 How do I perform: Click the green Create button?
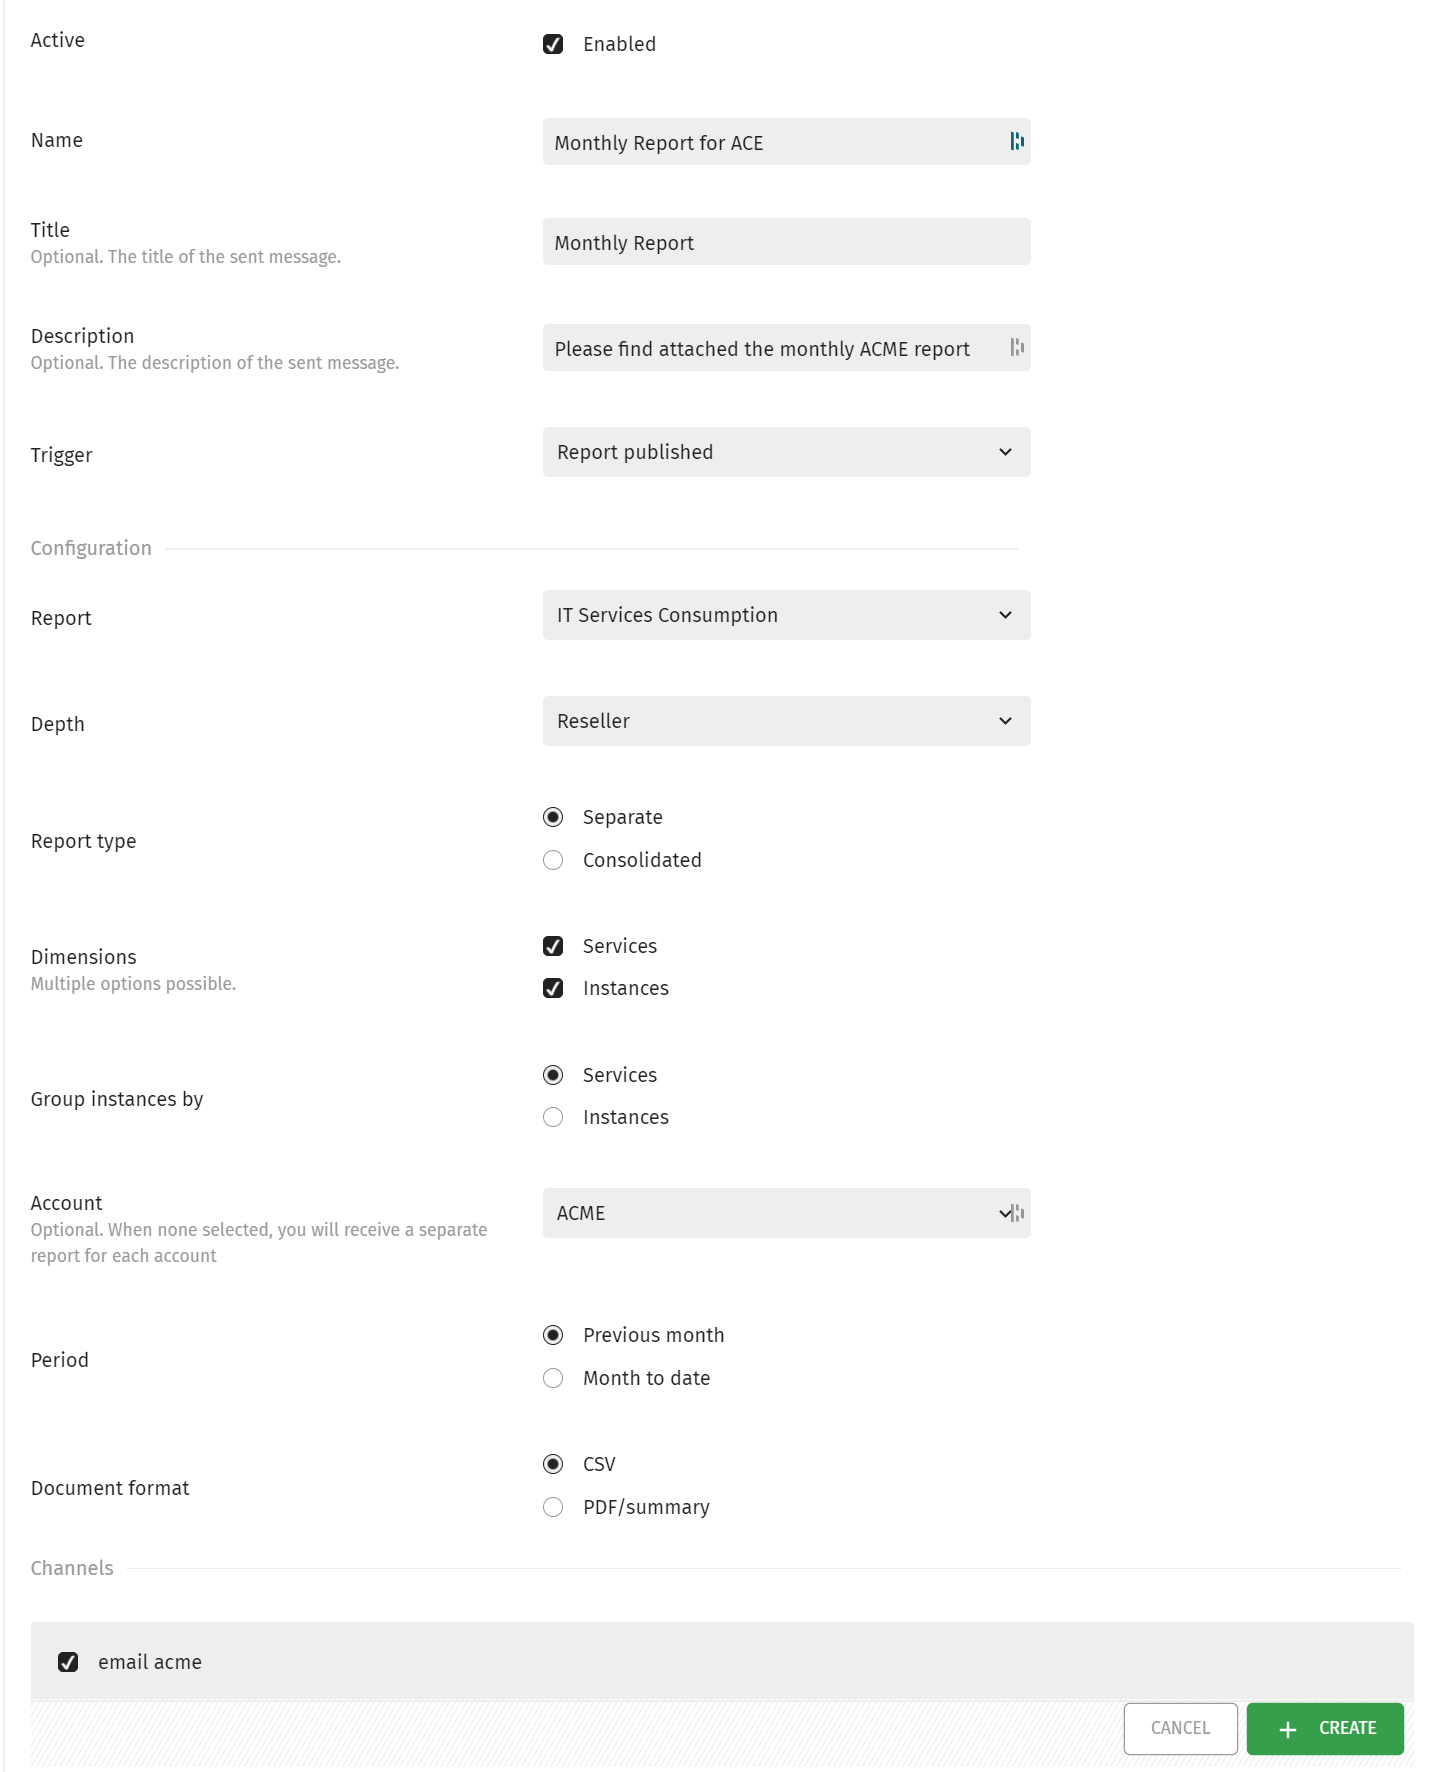click(x=1325, y=1728)
